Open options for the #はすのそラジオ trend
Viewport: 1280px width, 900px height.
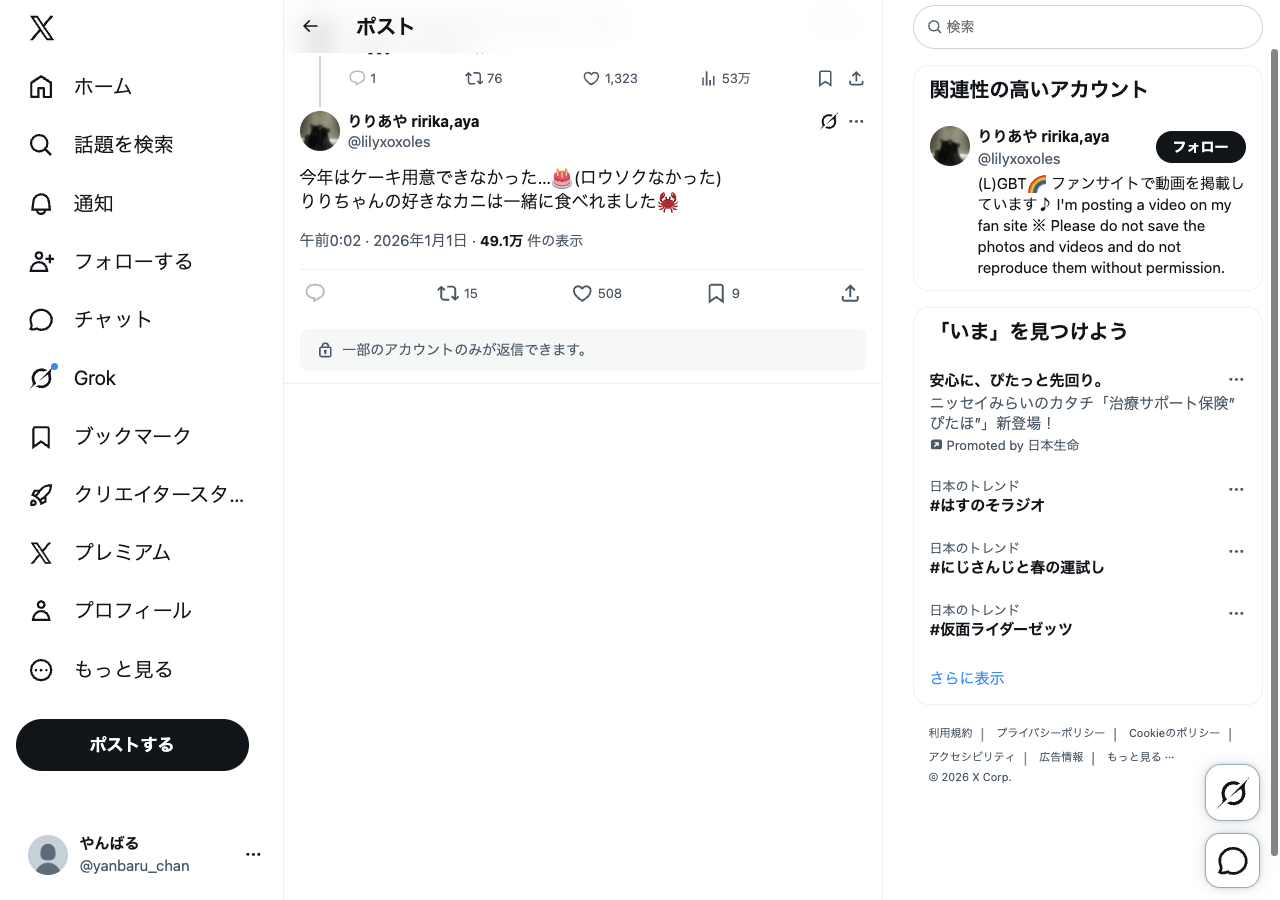pos(1236,490)
